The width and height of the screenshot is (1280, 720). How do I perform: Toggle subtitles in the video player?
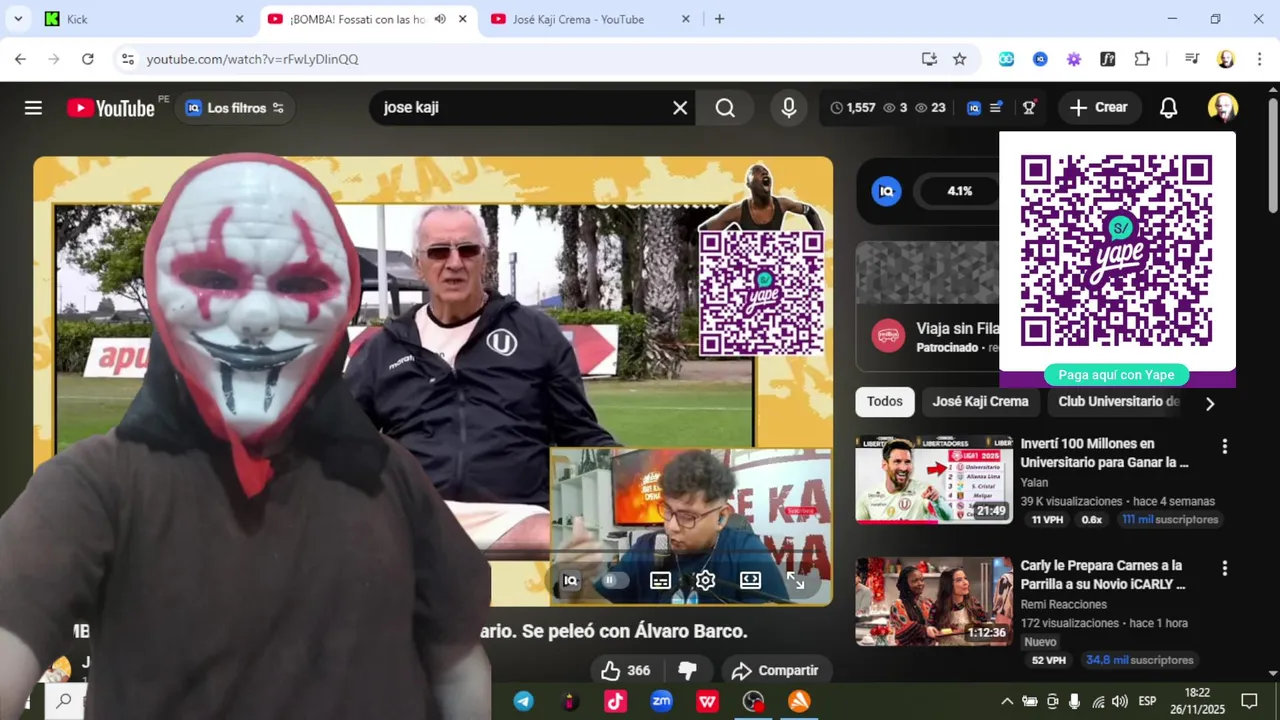click(x=660, y=580)
